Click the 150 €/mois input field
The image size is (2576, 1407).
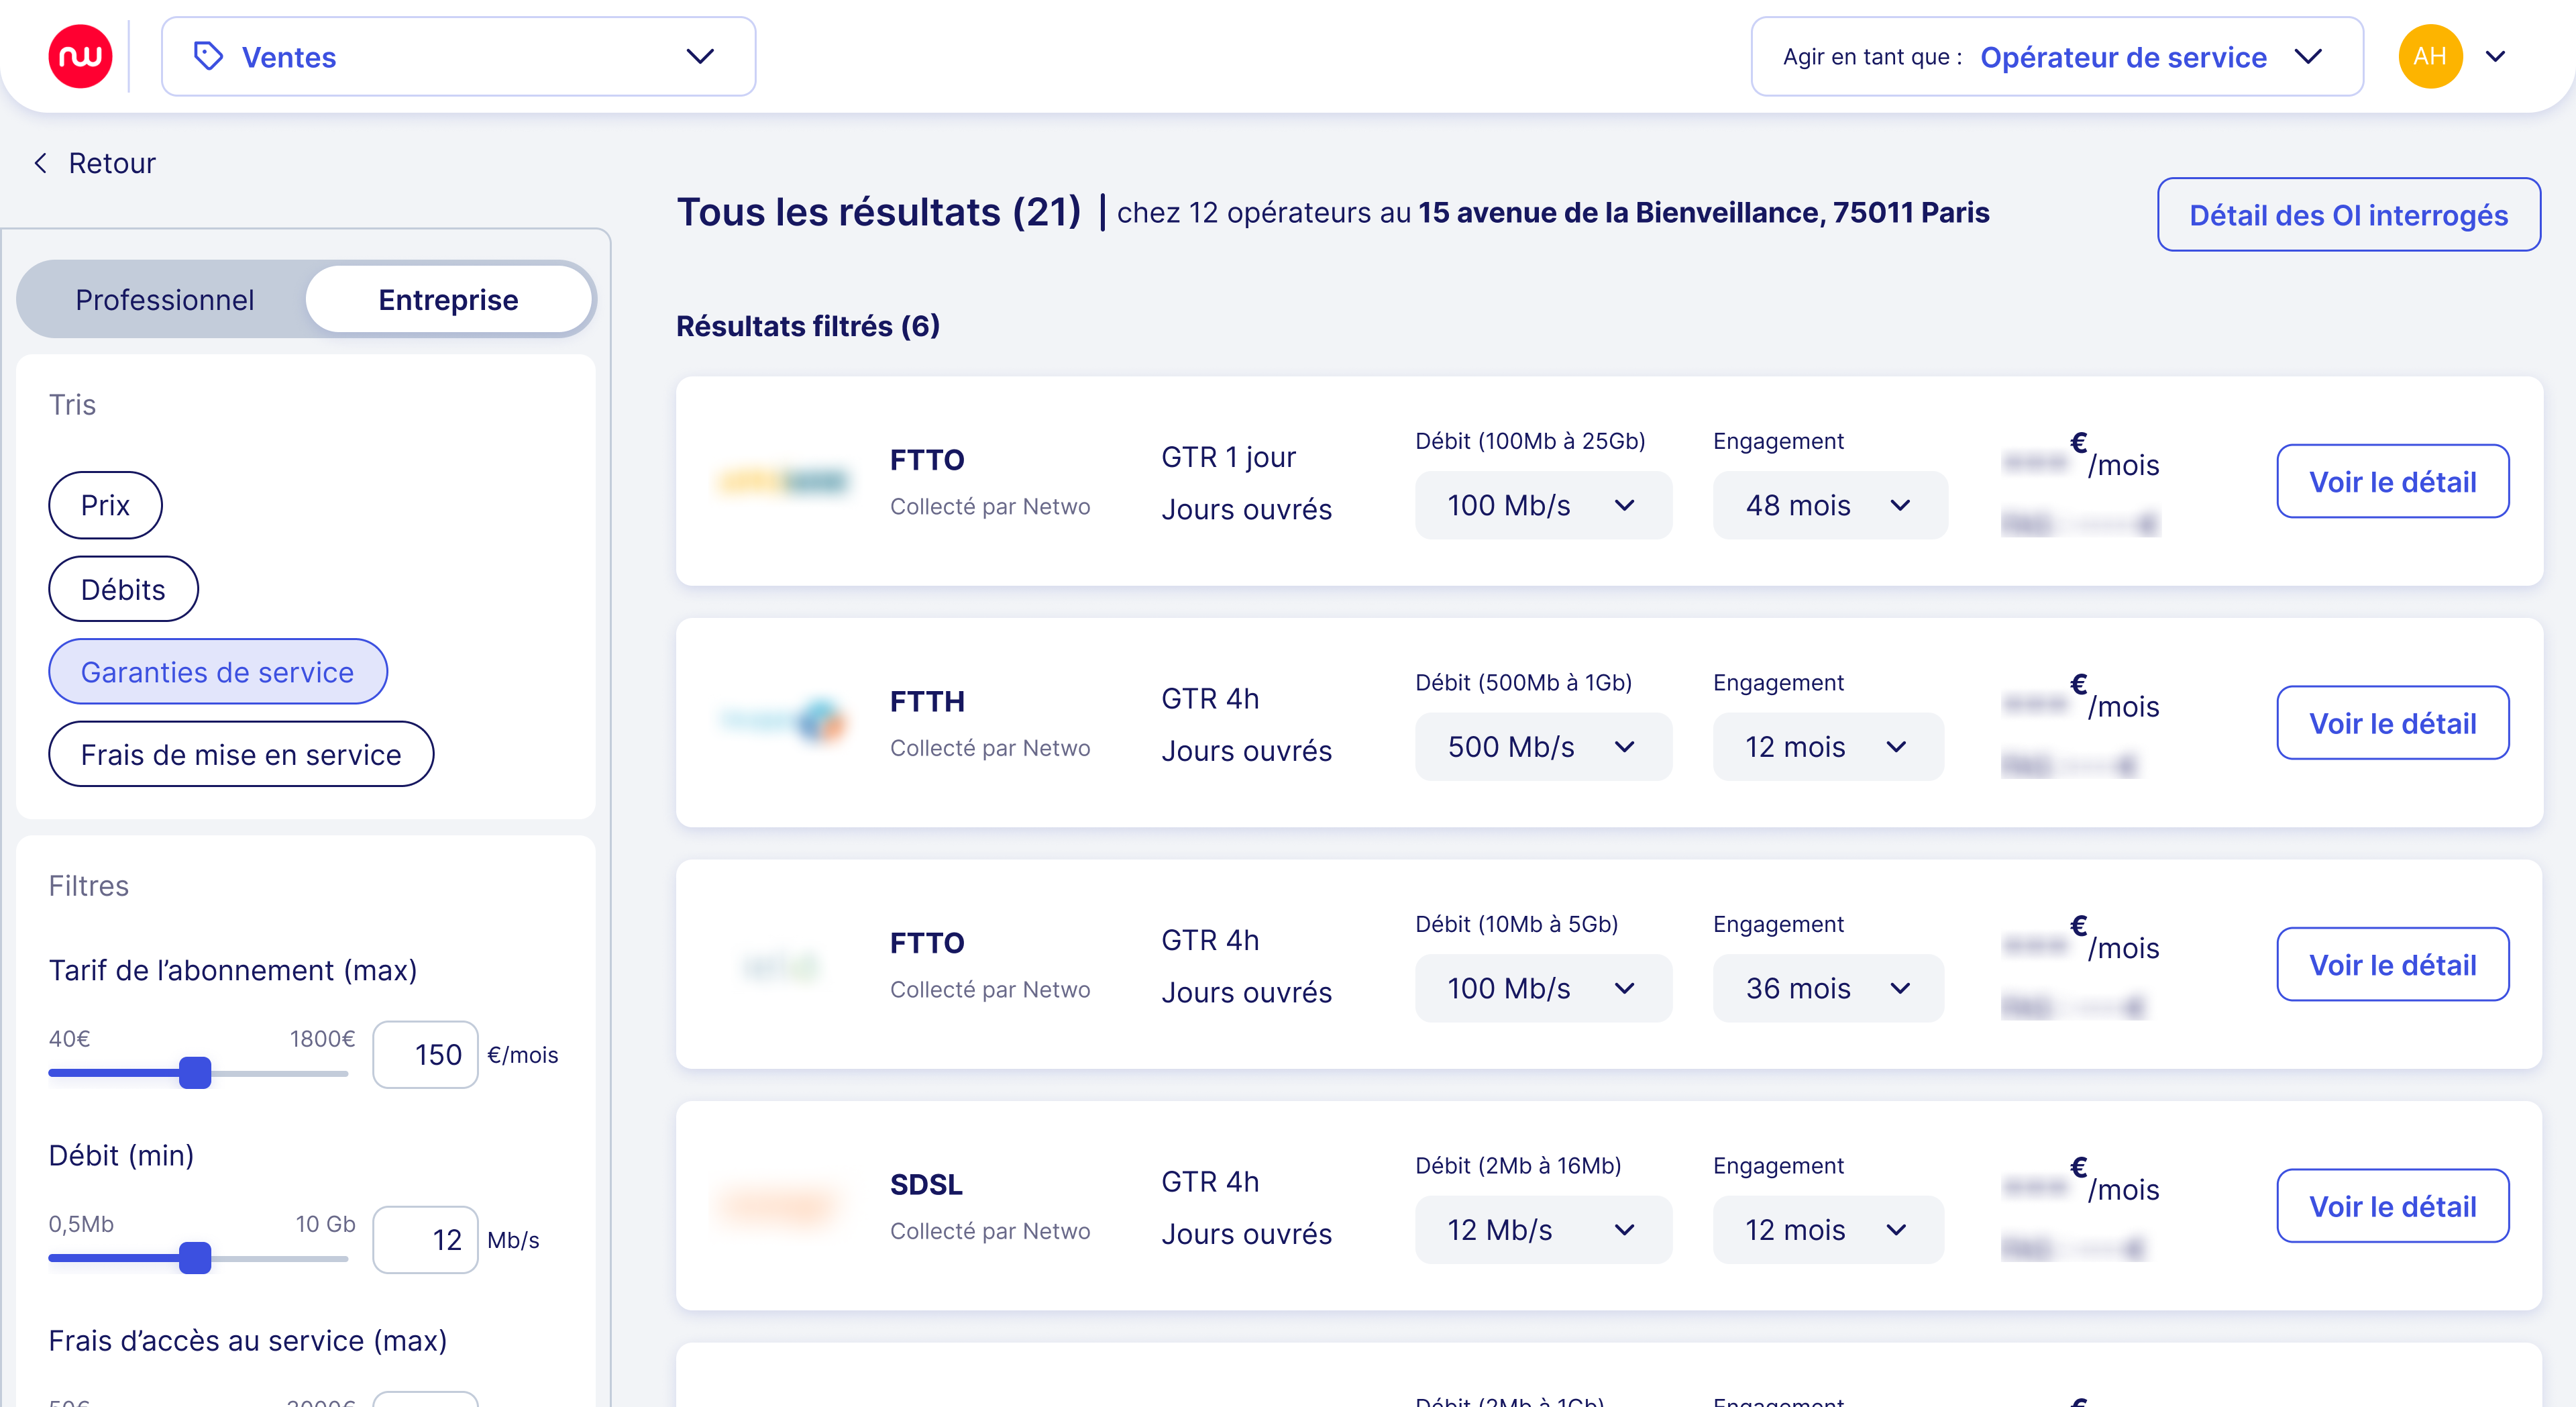click(x=425, y=1055)
